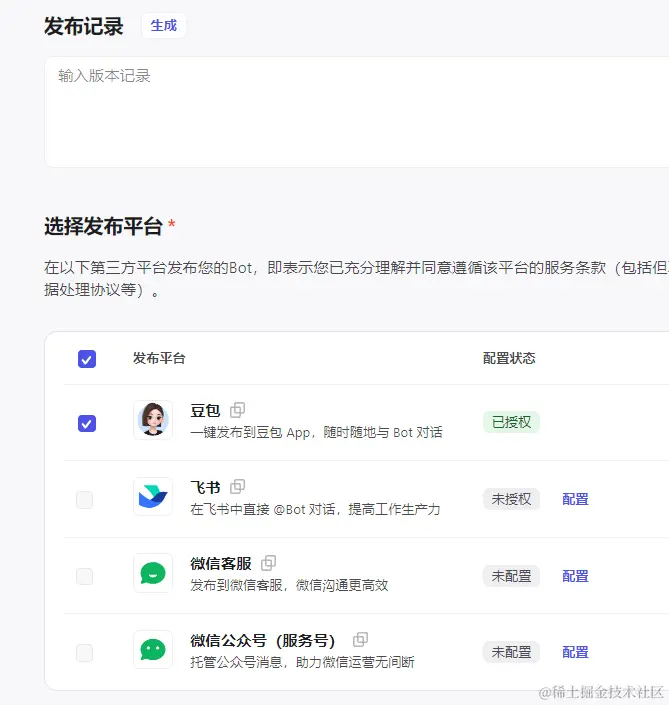Click the 微信公众号 (服务号) platform name
This screenshot has height=705, width=669.
263,640
